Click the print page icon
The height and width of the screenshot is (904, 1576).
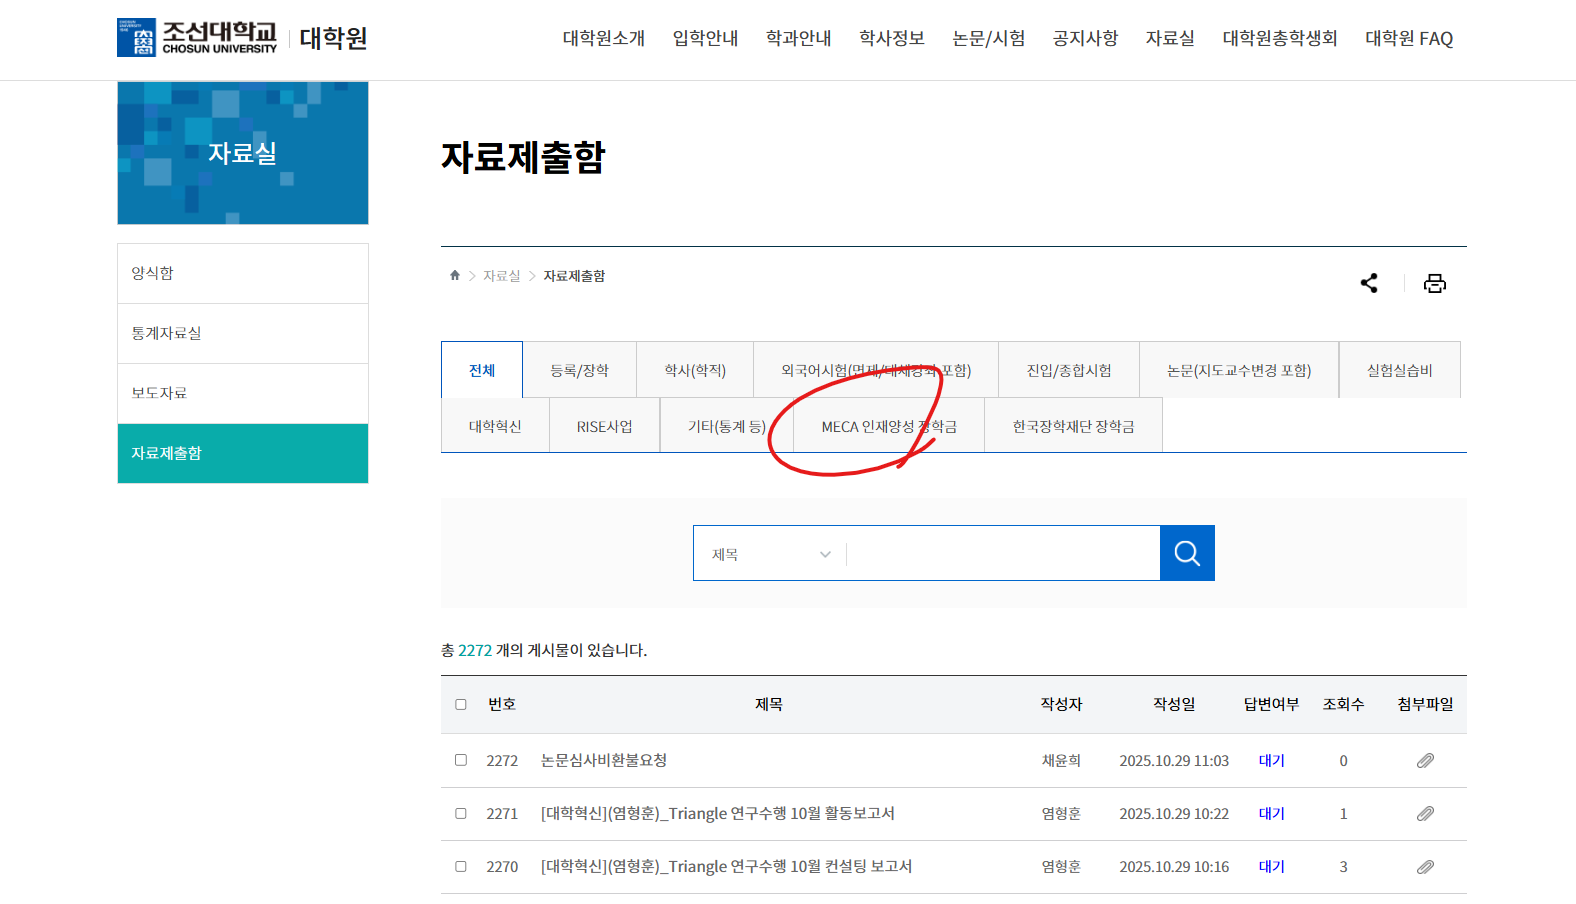(x=1434, y=283)
